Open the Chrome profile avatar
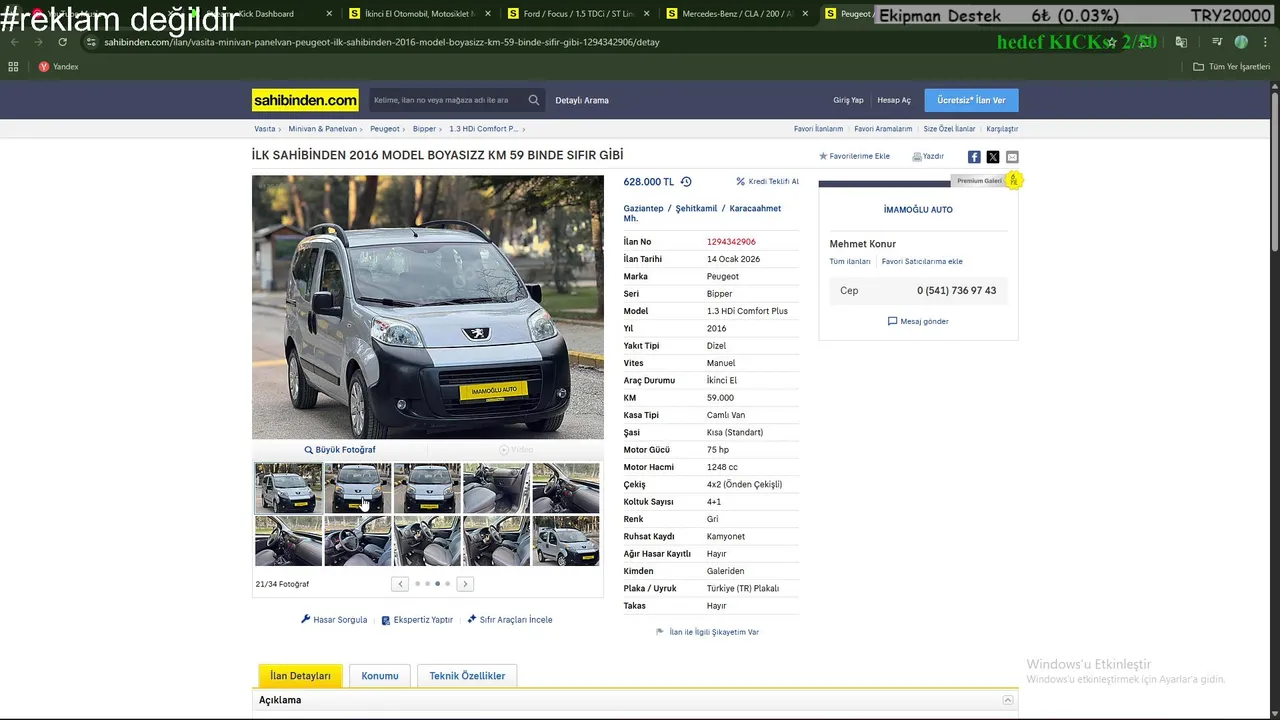 pos(1241,42)
